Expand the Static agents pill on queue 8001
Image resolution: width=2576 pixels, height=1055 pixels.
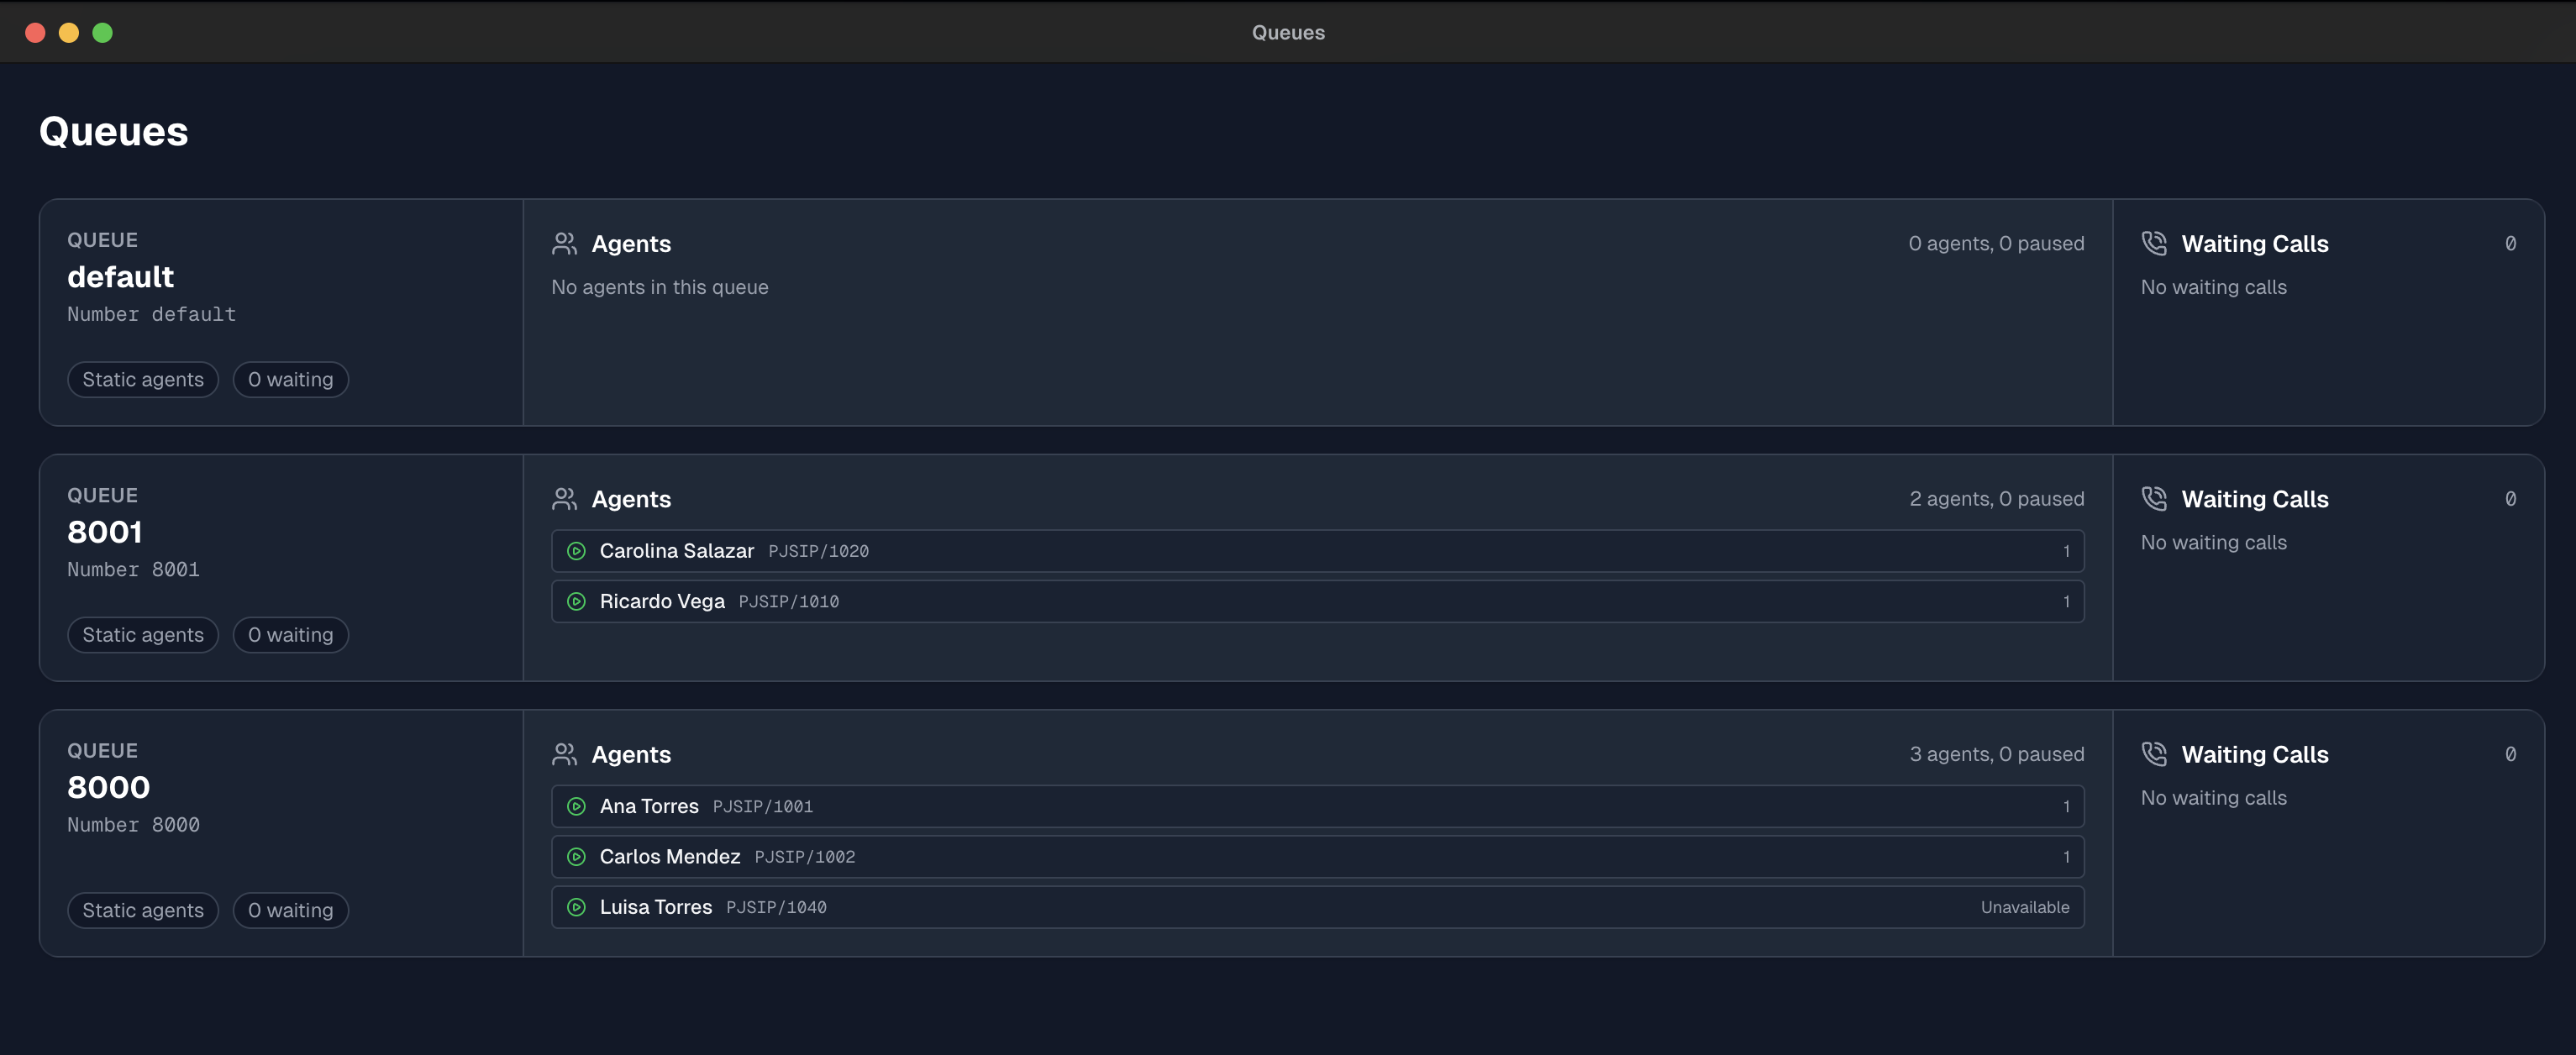(143, 634)
